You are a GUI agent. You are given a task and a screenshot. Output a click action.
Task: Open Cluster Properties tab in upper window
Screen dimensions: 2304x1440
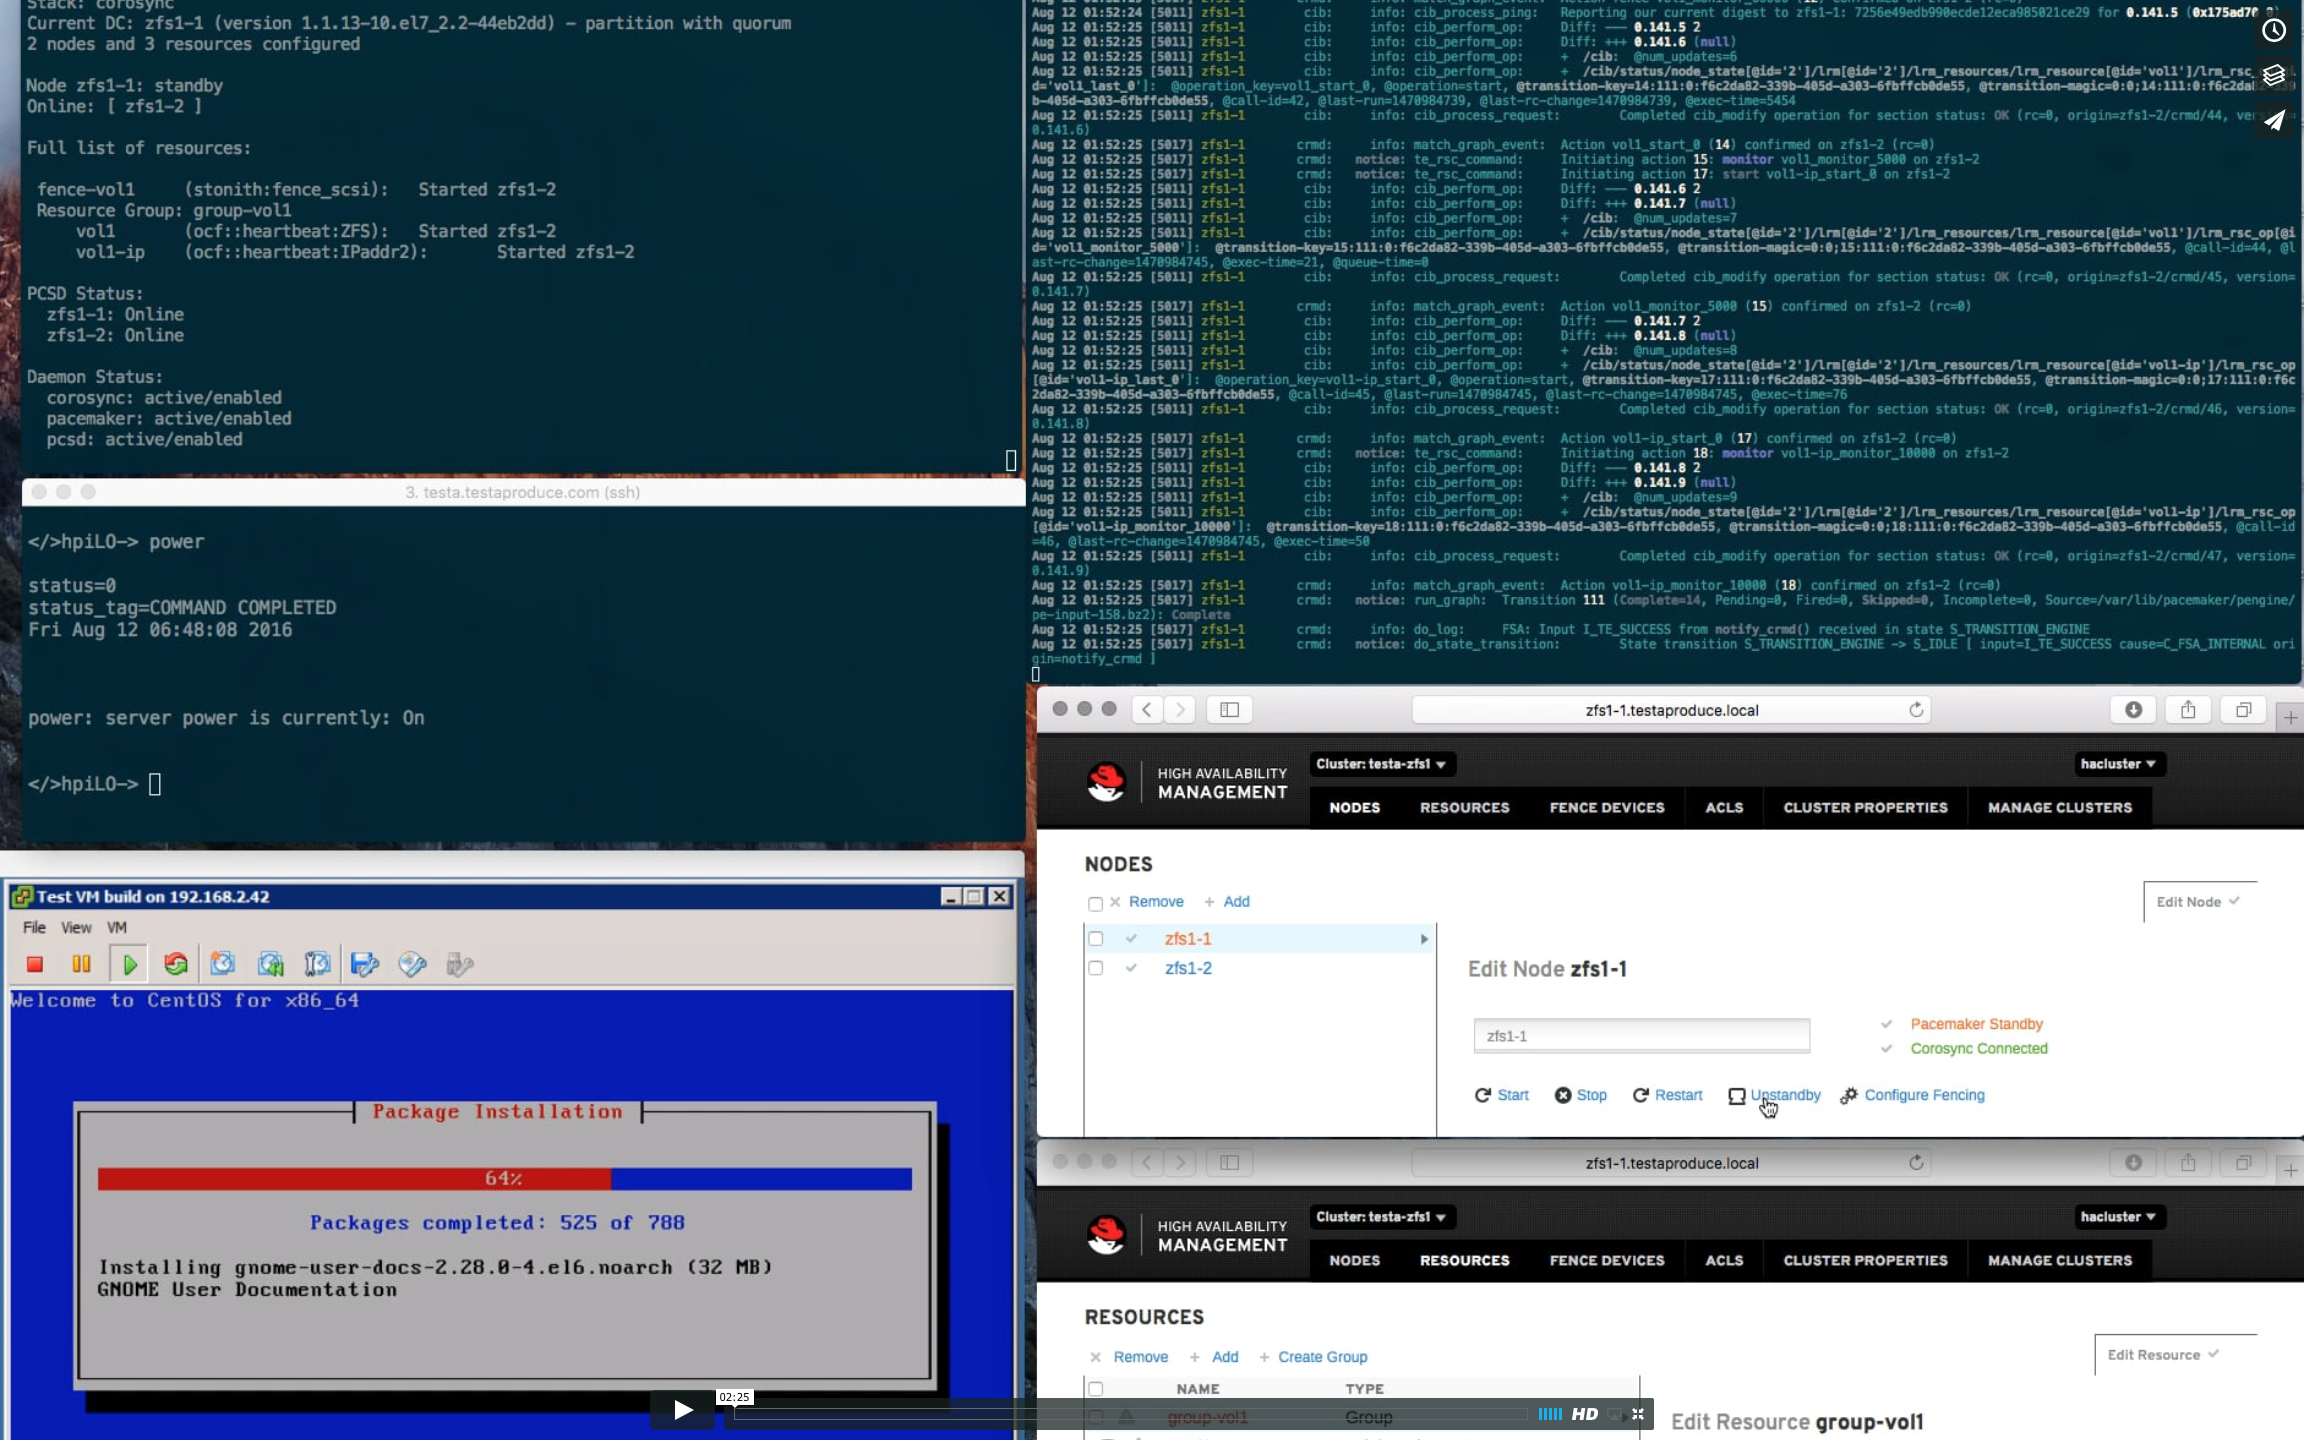click(1866, 808)
